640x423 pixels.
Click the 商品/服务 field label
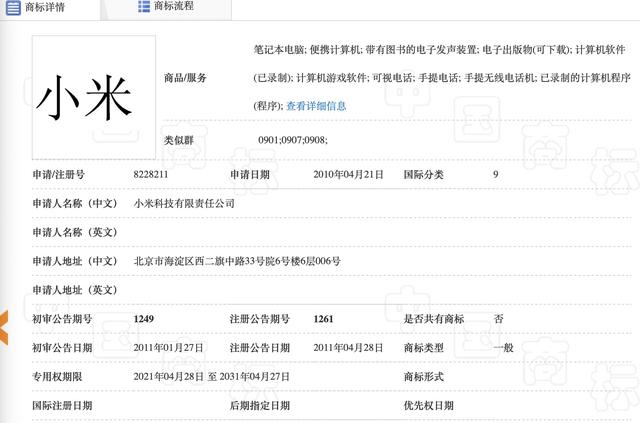[185, 78]
